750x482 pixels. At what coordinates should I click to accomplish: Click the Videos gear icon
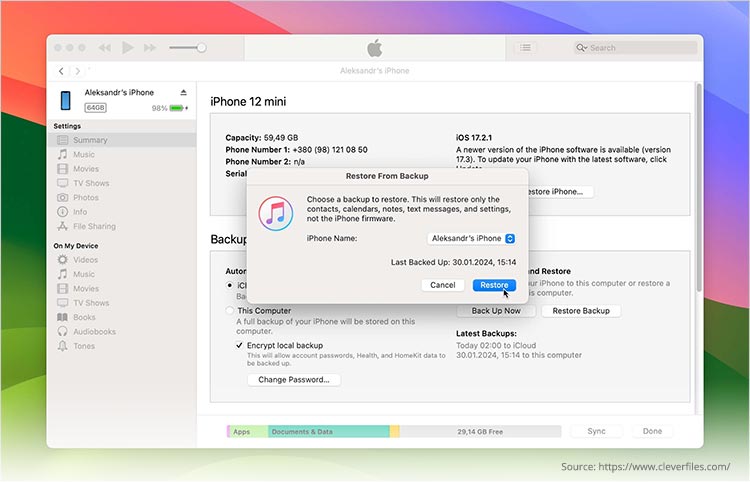click(63, 260)
